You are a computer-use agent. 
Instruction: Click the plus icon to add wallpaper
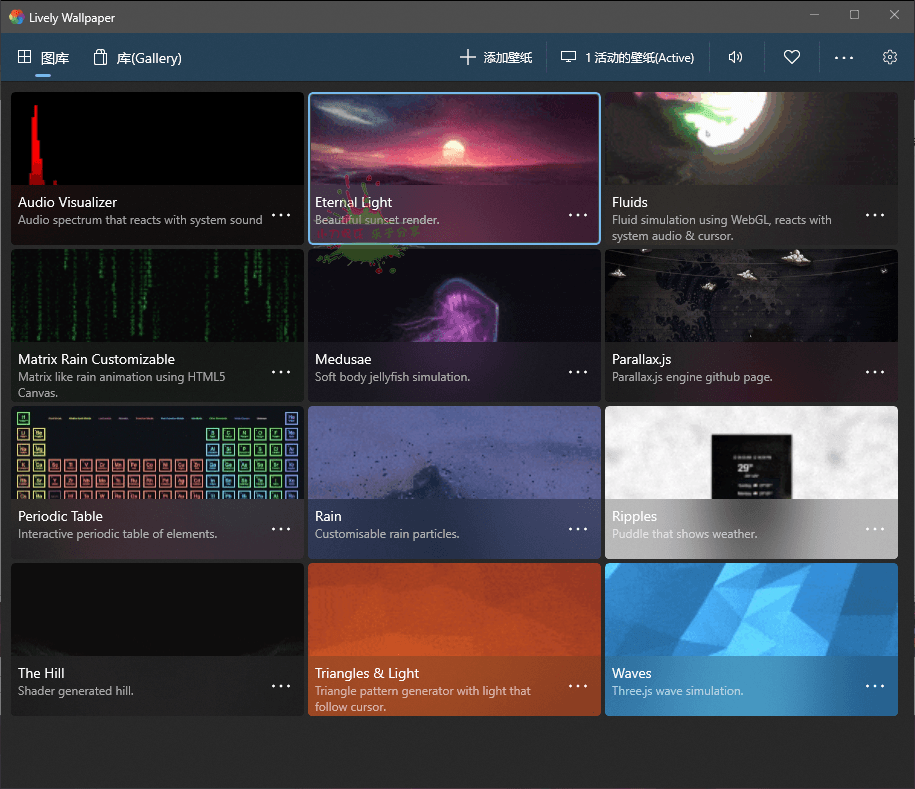click(467, 58)
